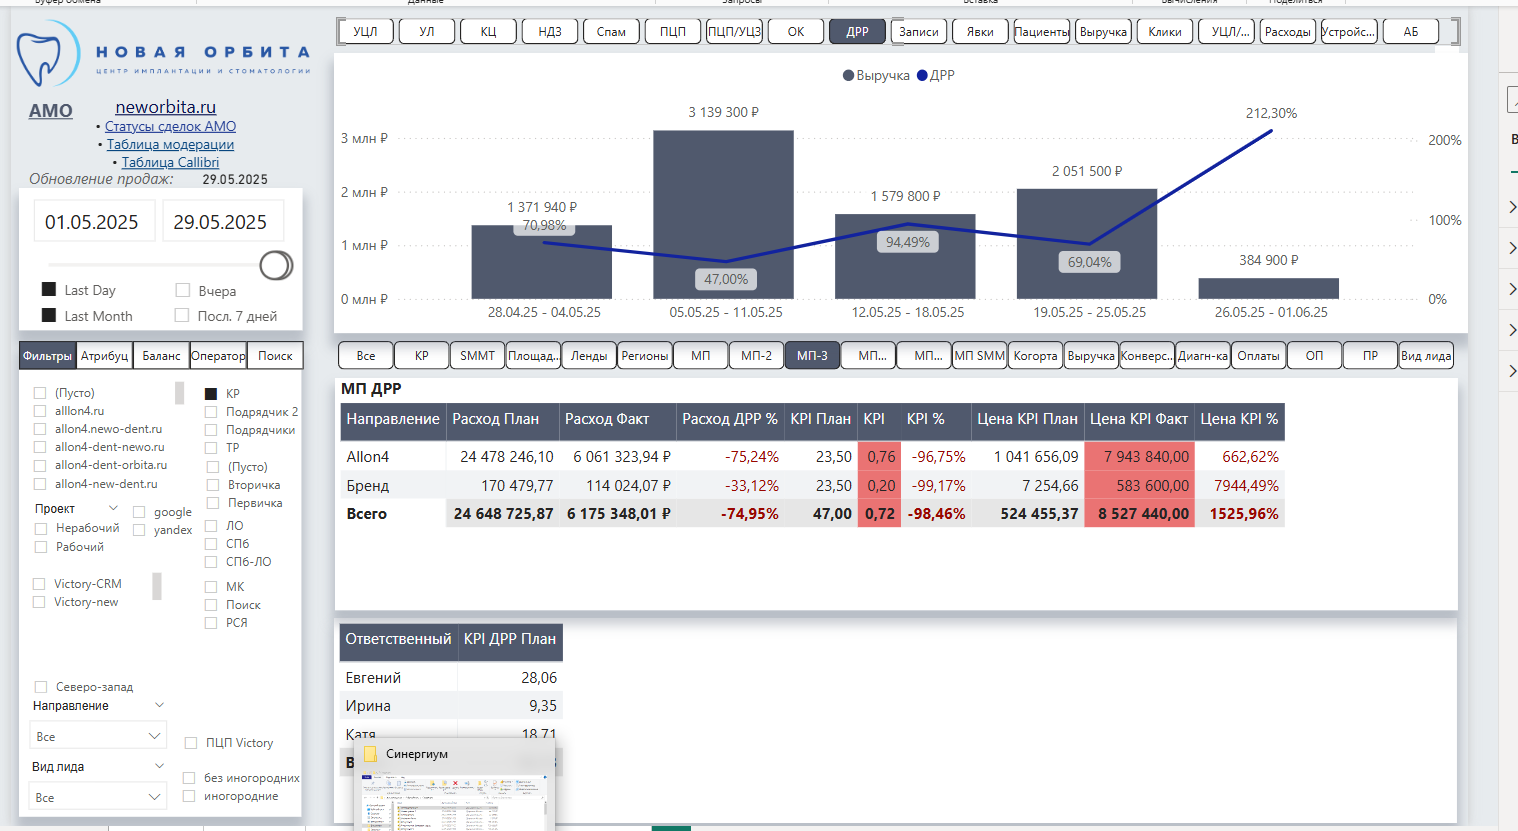Enable the Вчера checkbox
The image size is (1518, 831).
point(182,290)
